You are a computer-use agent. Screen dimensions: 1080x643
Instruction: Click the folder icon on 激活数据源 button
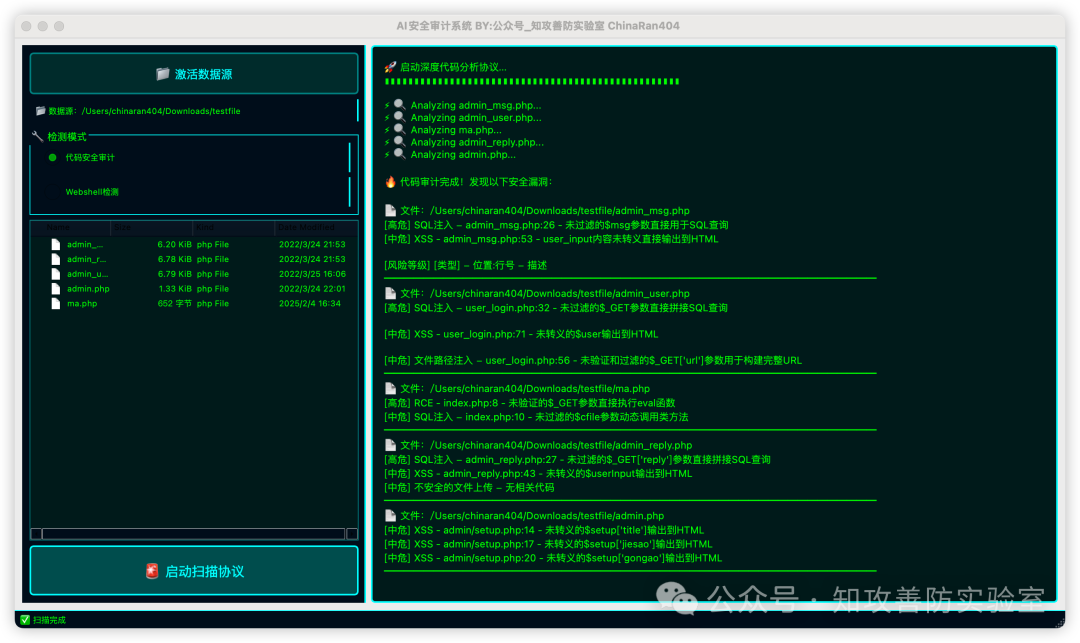[x=163, y=74]
